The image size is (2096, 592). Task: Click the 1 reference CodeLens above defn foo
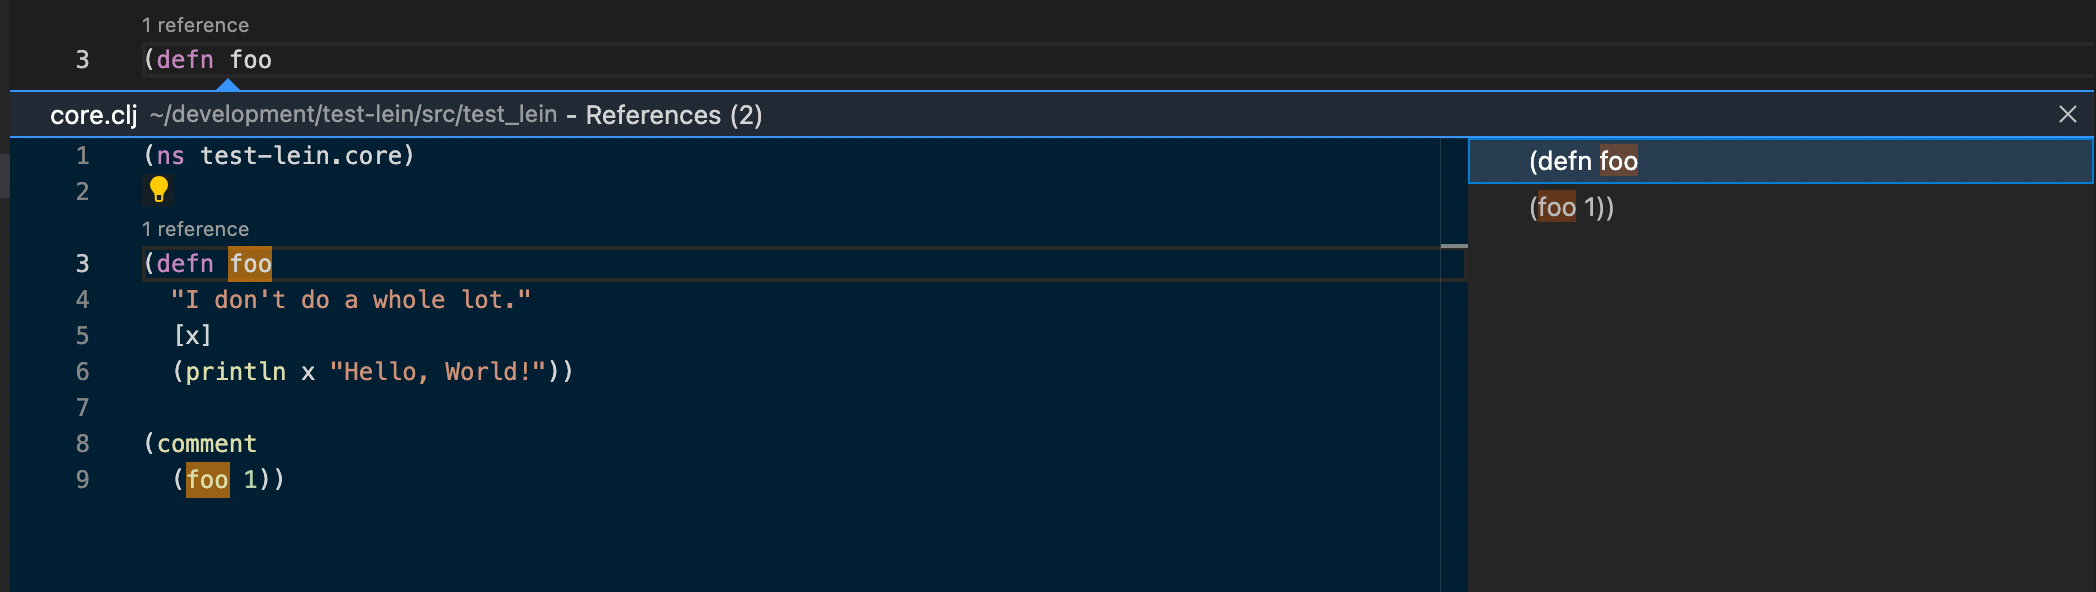point(195,228)
